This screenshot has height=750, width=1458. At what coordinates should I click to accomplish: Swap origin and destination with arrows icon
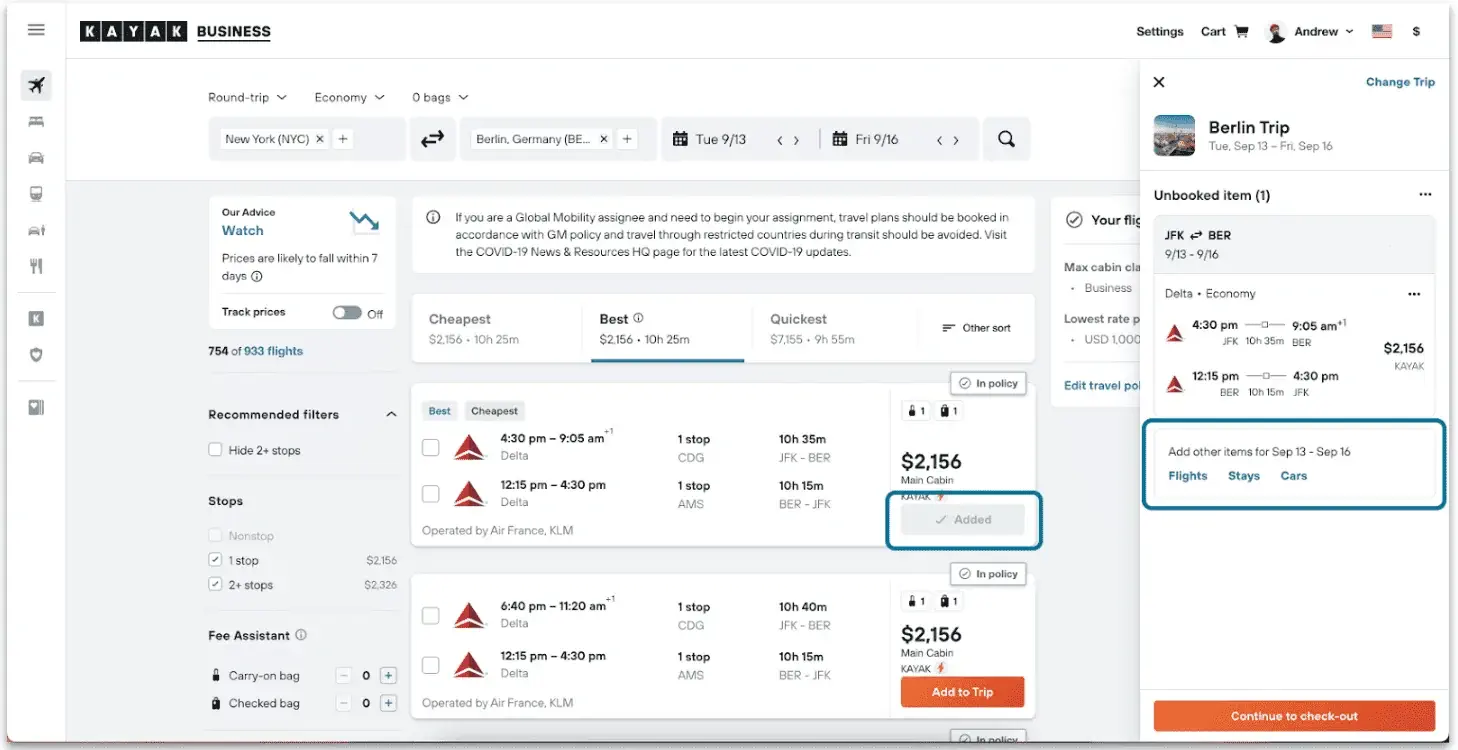coord(432,139)
